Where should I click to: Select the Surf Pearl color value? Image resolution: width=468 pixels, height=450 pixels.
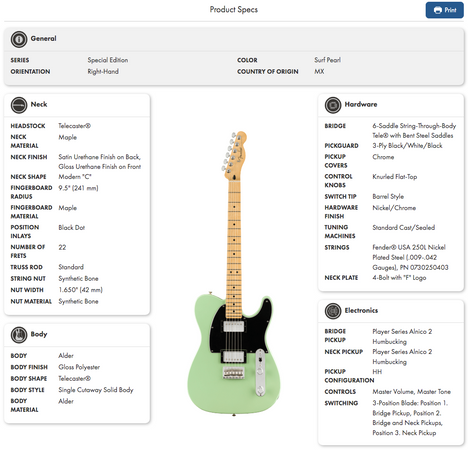327,60
